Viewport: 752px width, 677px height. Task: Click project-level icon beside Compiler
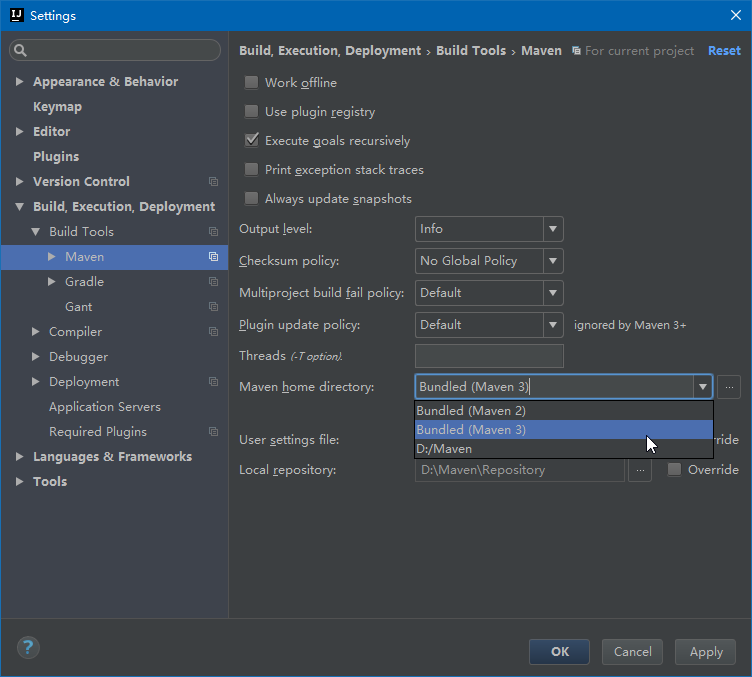click(x=213, y=331)
